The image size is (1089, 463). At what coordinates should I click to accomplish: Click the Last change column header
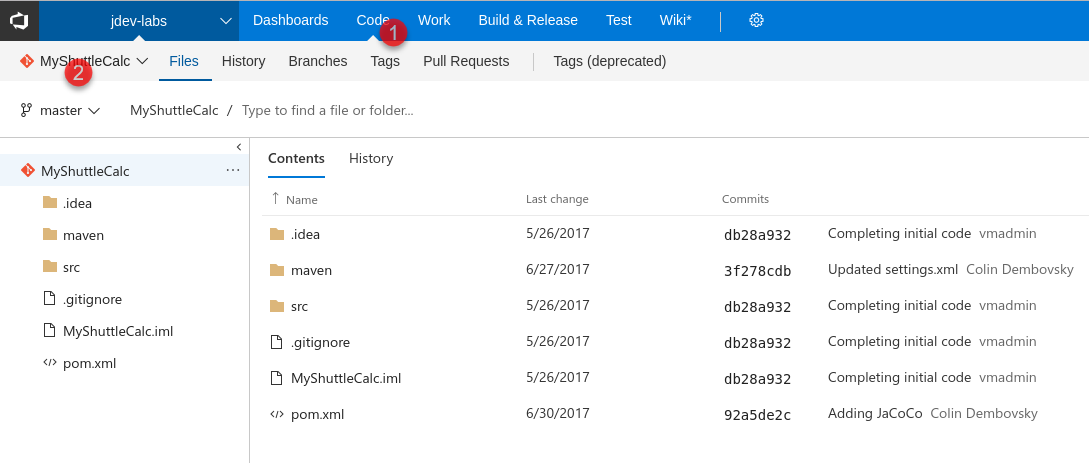tap(557, 199)
